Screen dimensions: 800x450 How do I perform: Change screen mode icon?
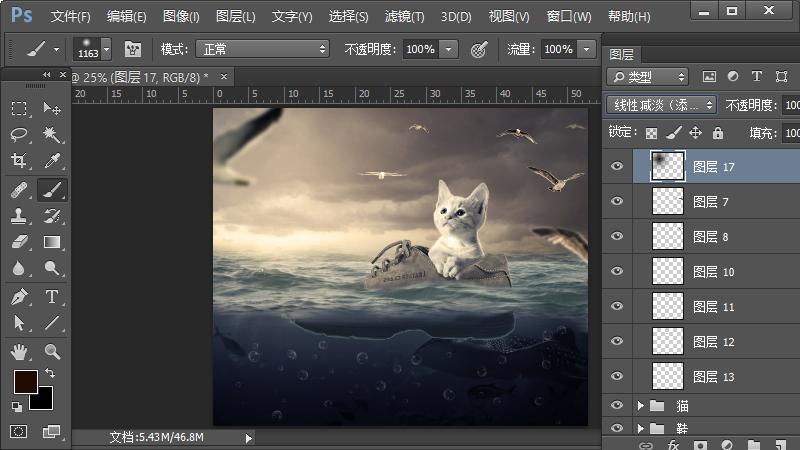click(51, 432)
